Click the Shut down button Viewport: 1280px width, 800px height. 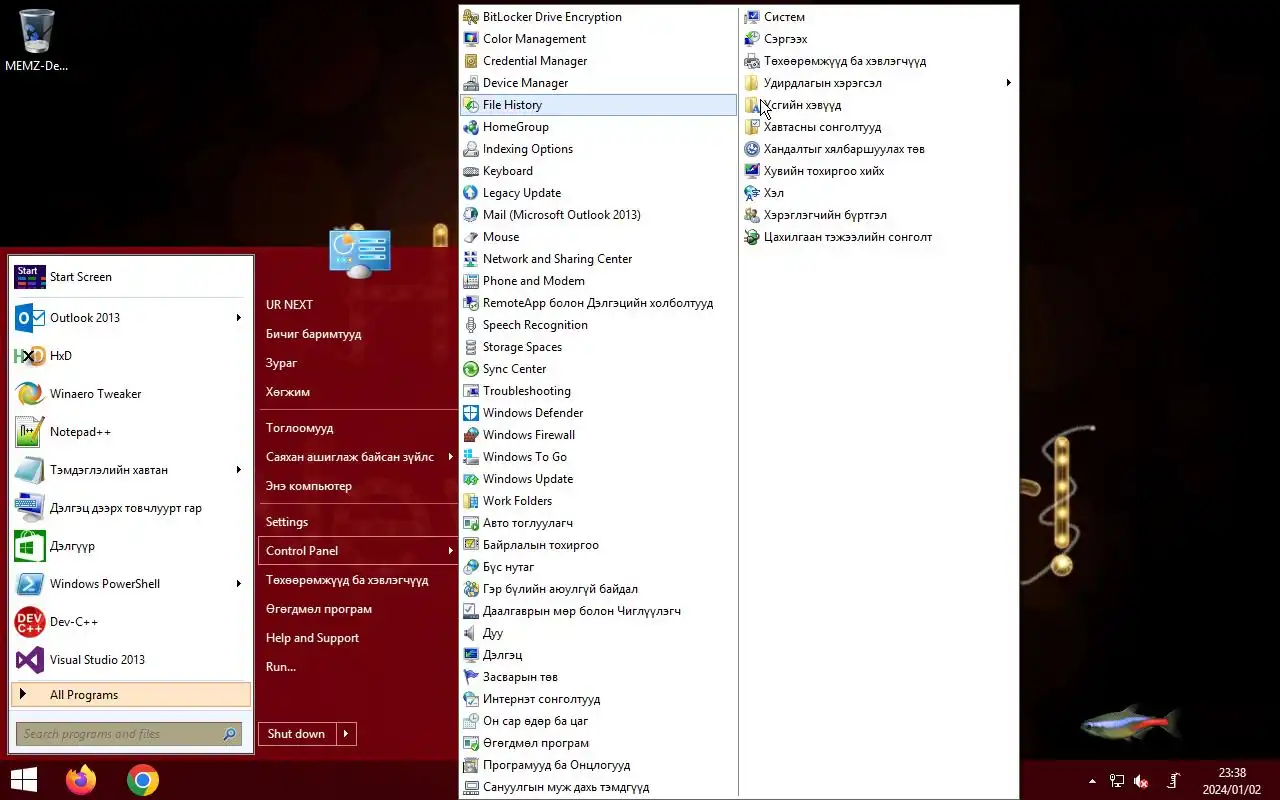point(297,734)
